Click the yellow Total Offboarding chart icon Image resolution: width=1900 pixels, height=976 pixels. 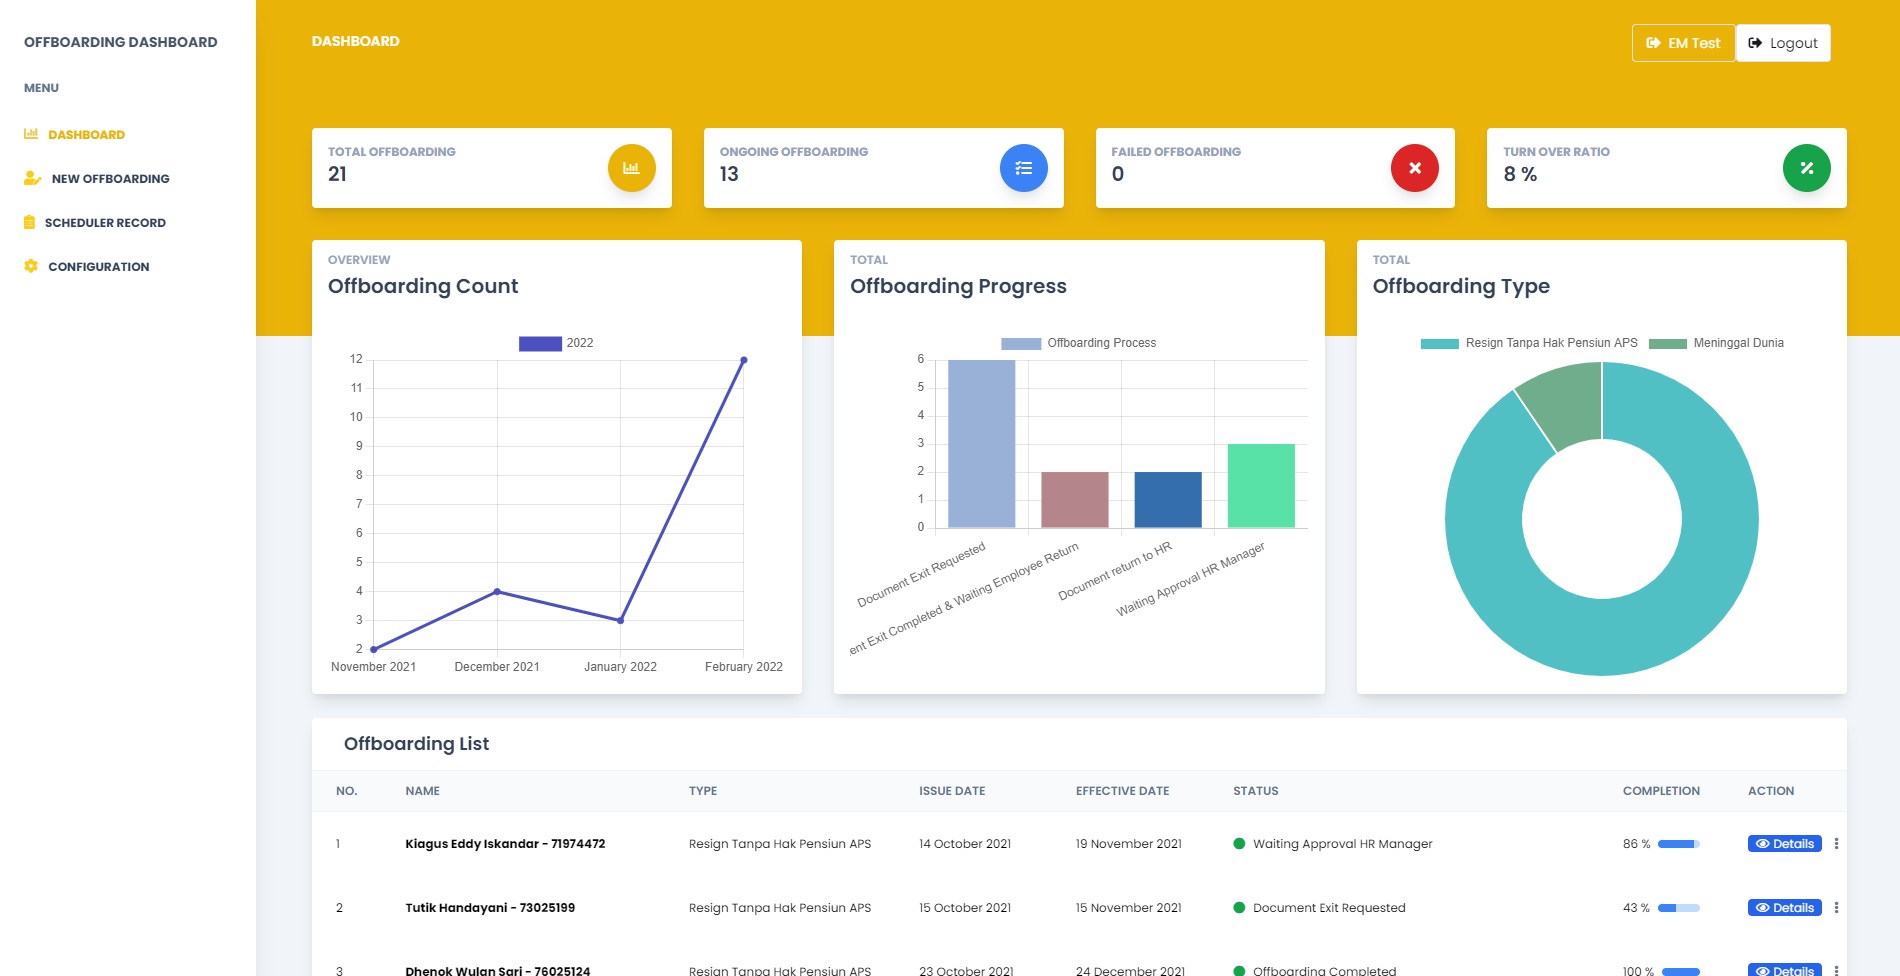click(631, 168)
